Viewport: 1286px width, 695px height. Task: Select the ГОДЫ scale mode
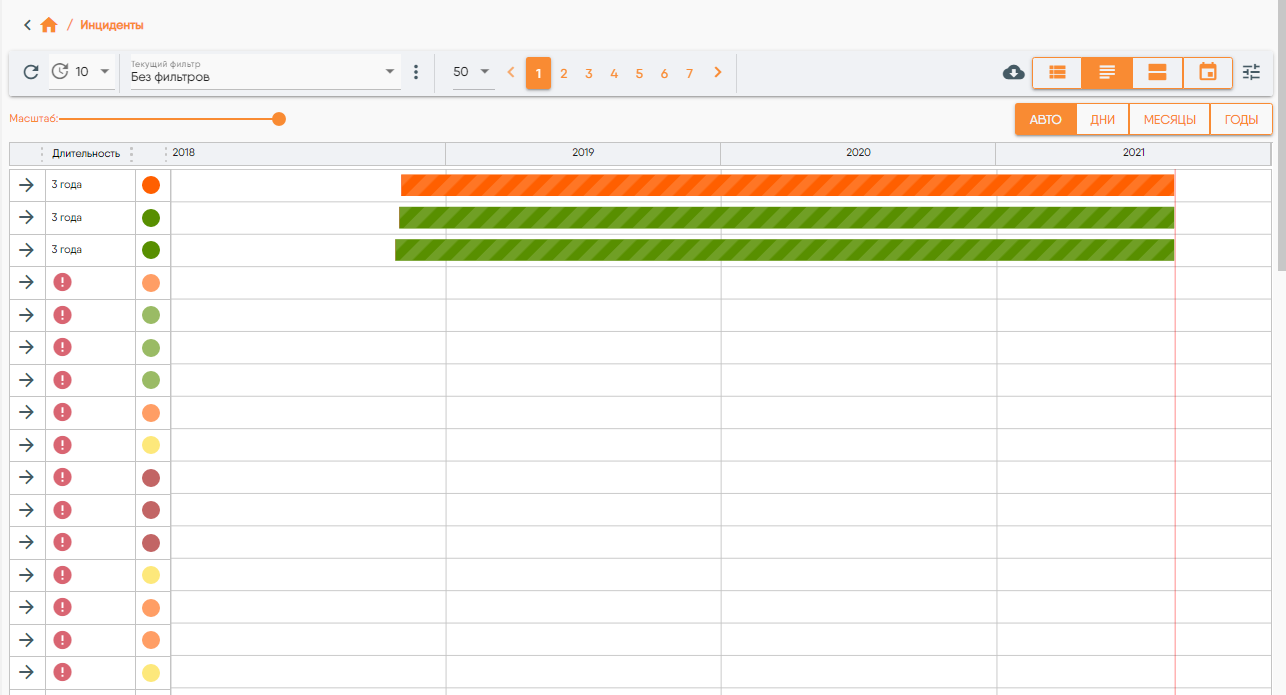(1241, 119)
